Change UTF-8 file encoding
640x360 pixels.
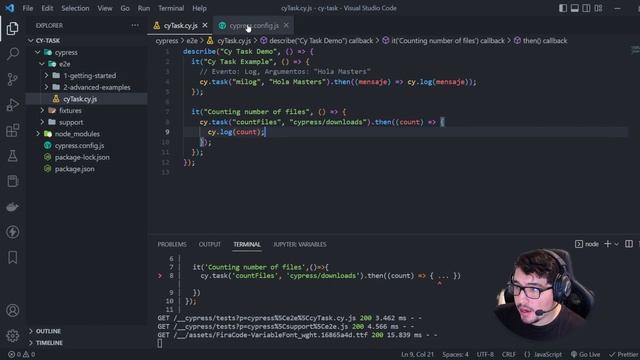485,354
